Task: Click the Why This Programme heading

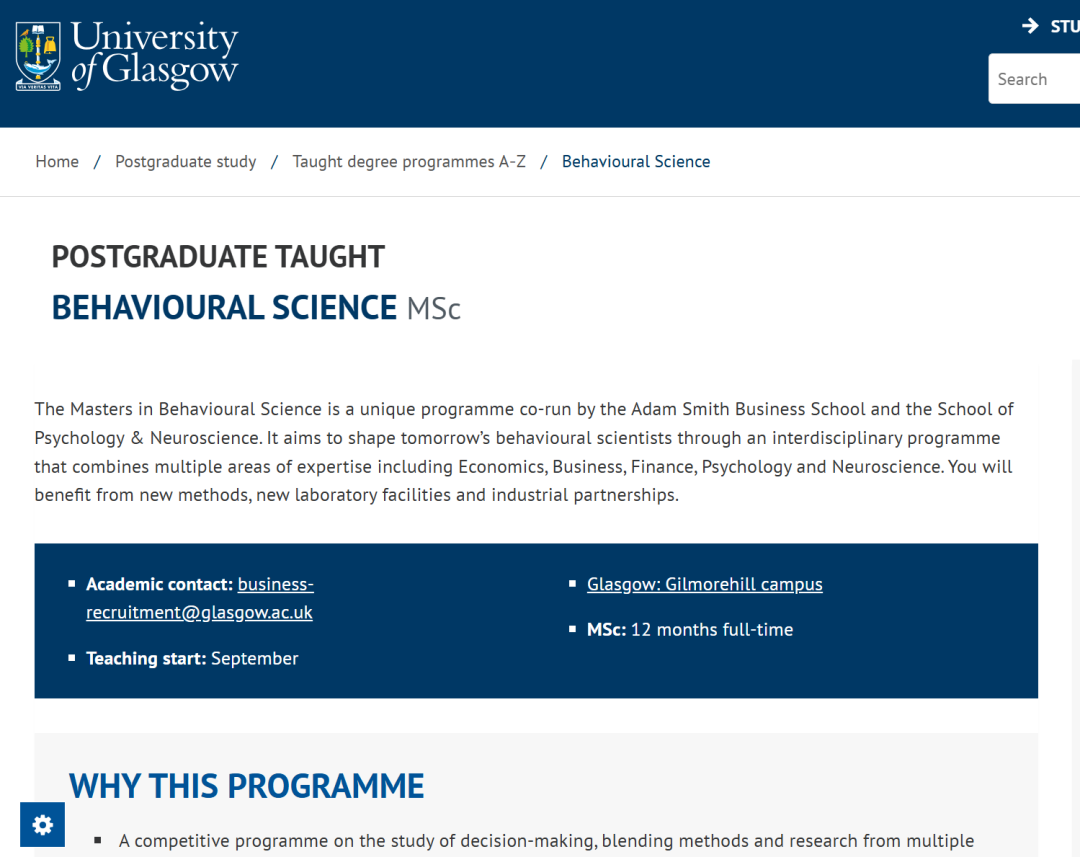Action: pos(247,786)
